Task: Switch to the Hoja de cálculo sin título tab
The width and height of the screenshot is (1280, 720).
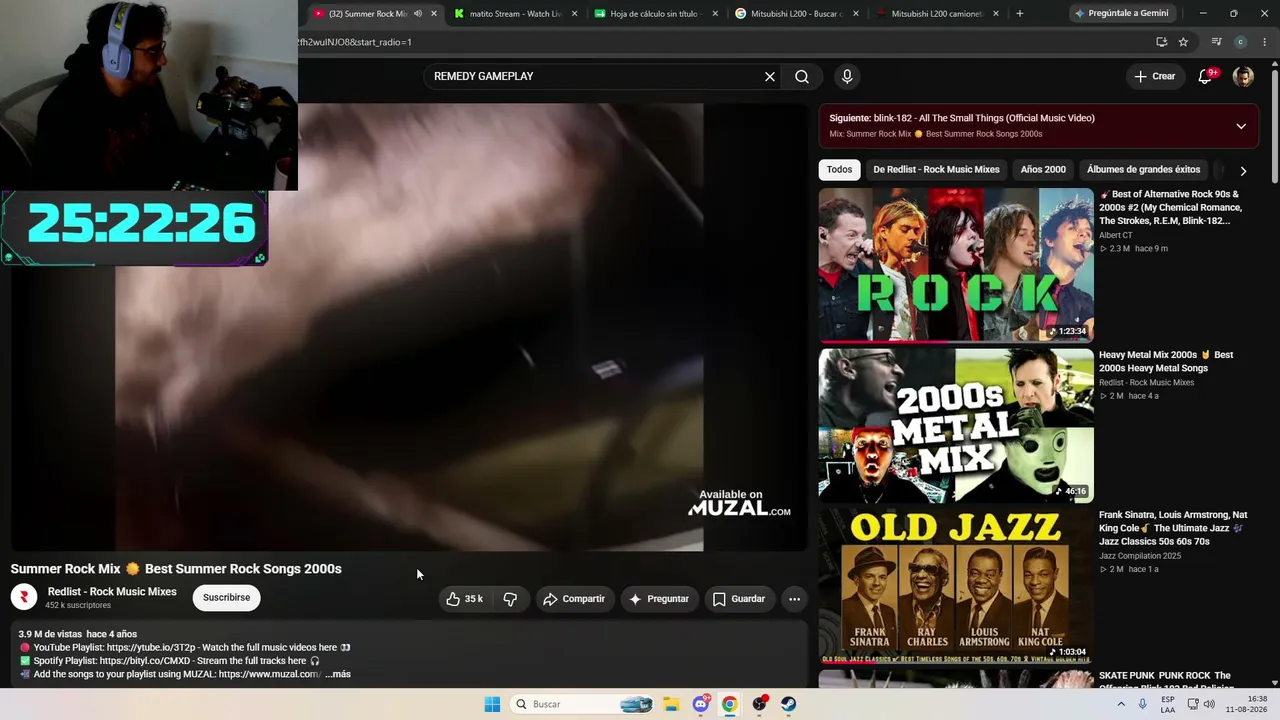Action: 655,14
